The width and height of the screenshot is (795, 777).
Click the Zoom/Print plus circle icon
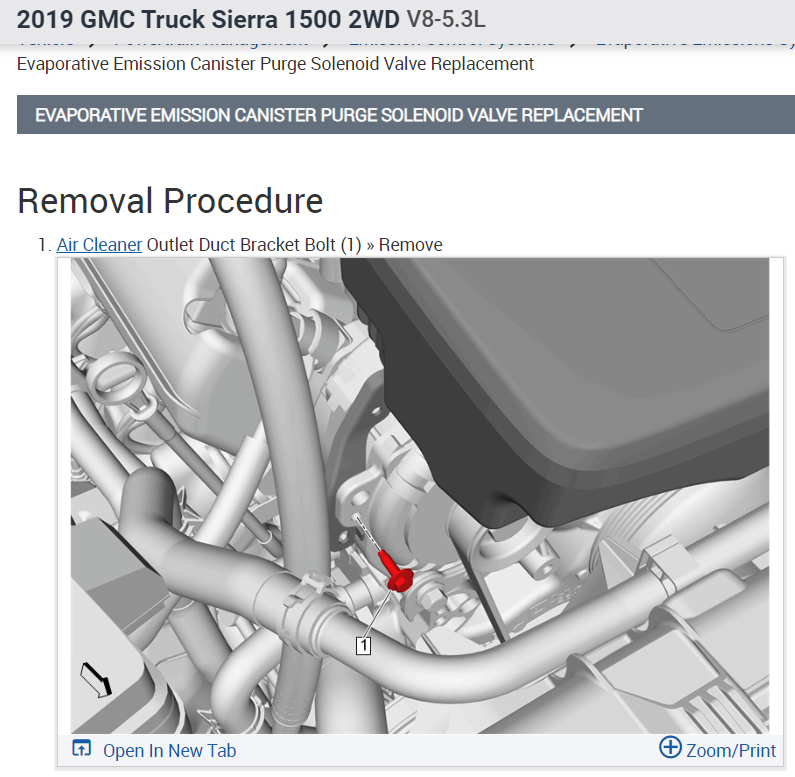(x=670, y=748)
